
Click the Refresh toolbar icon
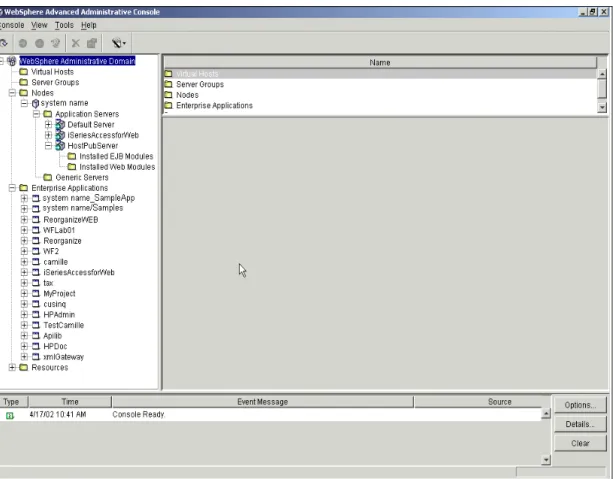point(4,43)
